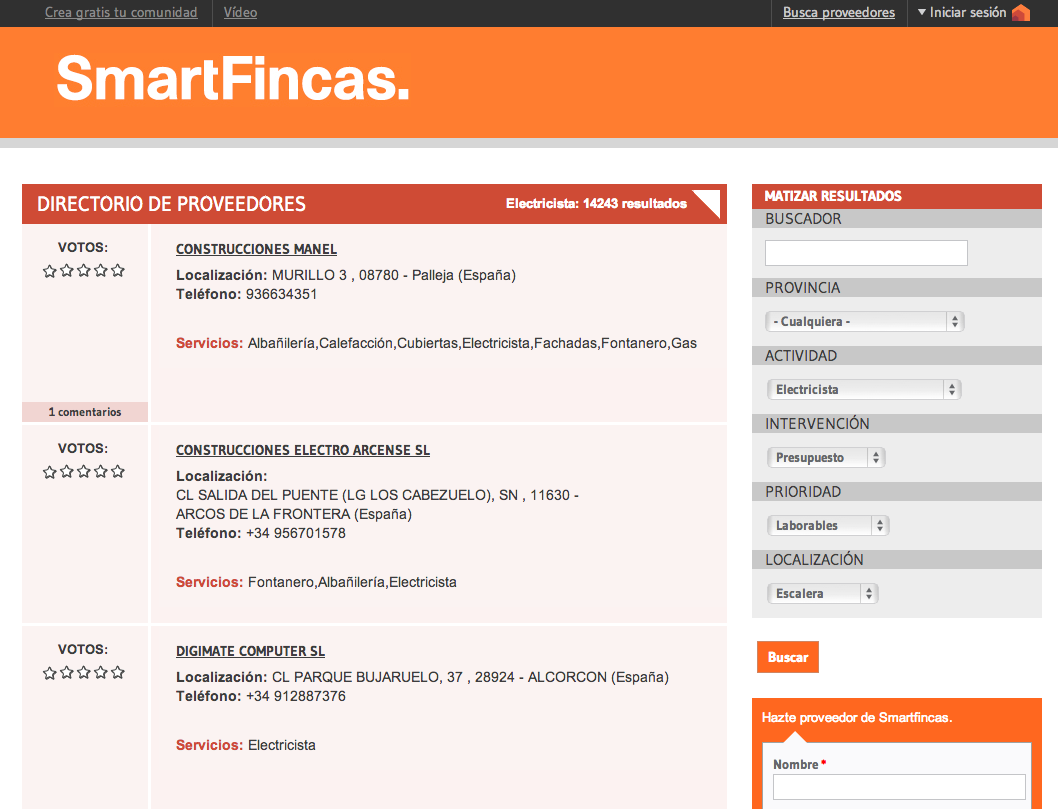Click fourth star for Construcciones Electro Arcense
This screenshot has height=809, width=1058.
[101, 472]
